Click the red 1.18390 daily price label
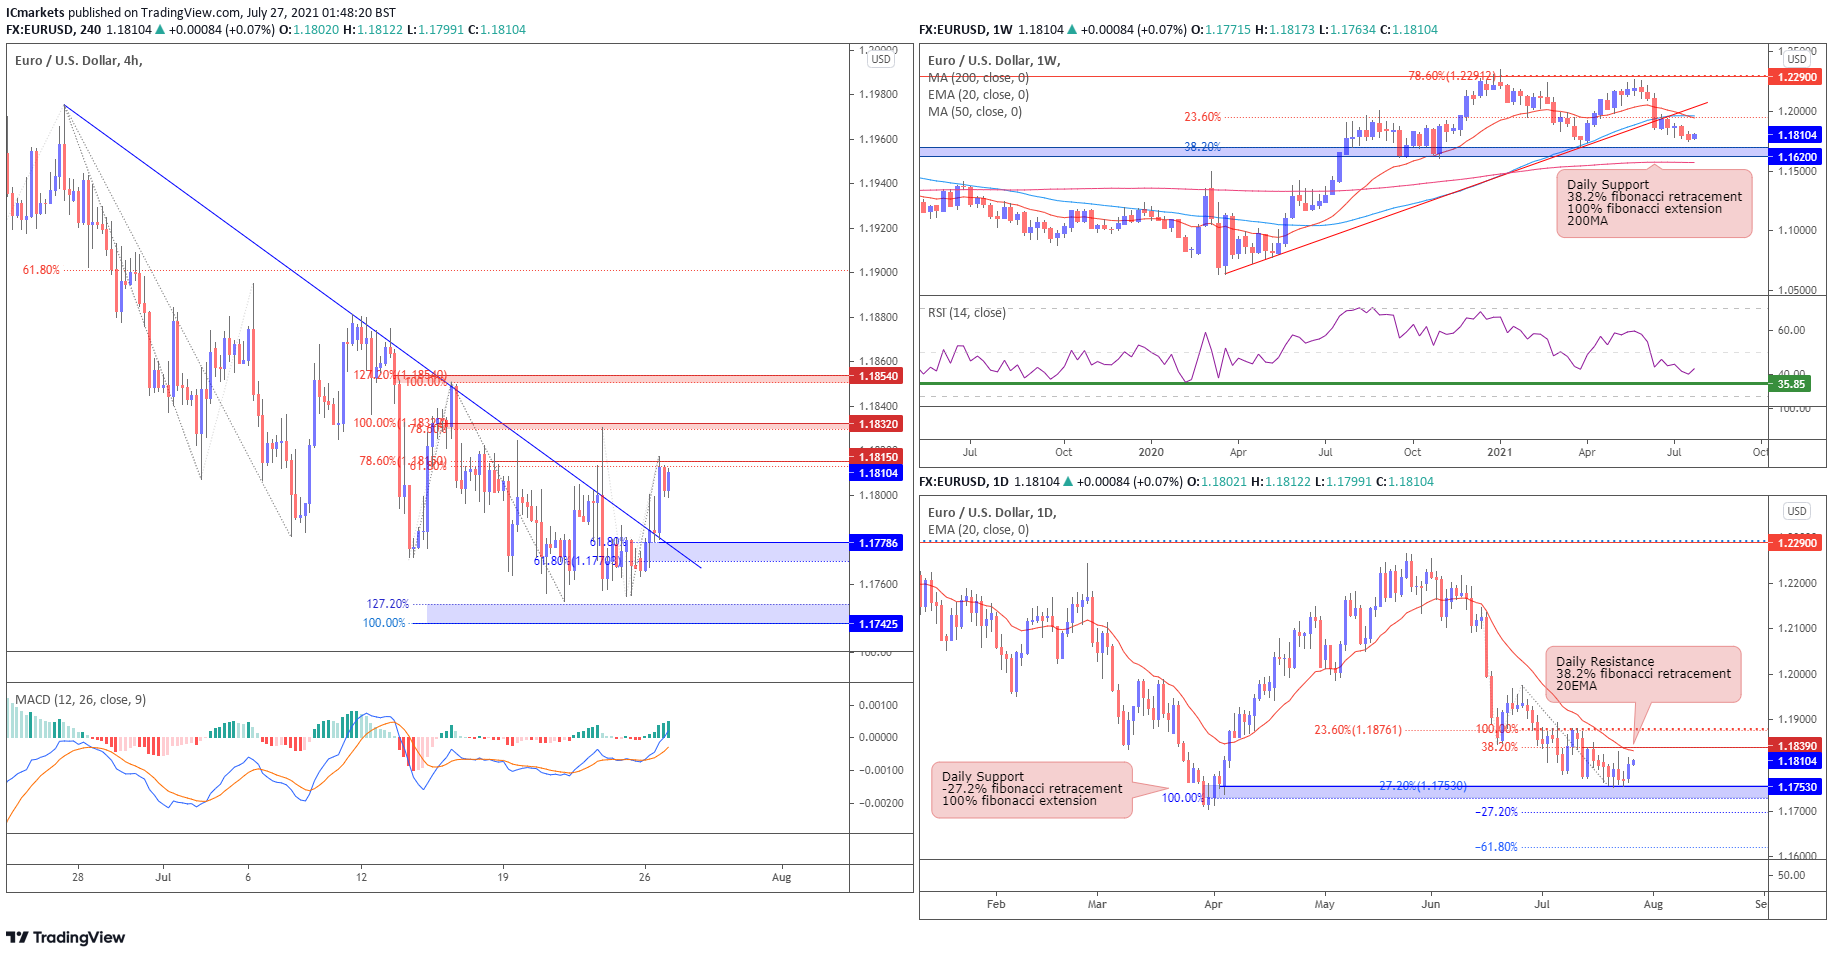This screenshot has width=1833, height=956. click(1796, 746)
